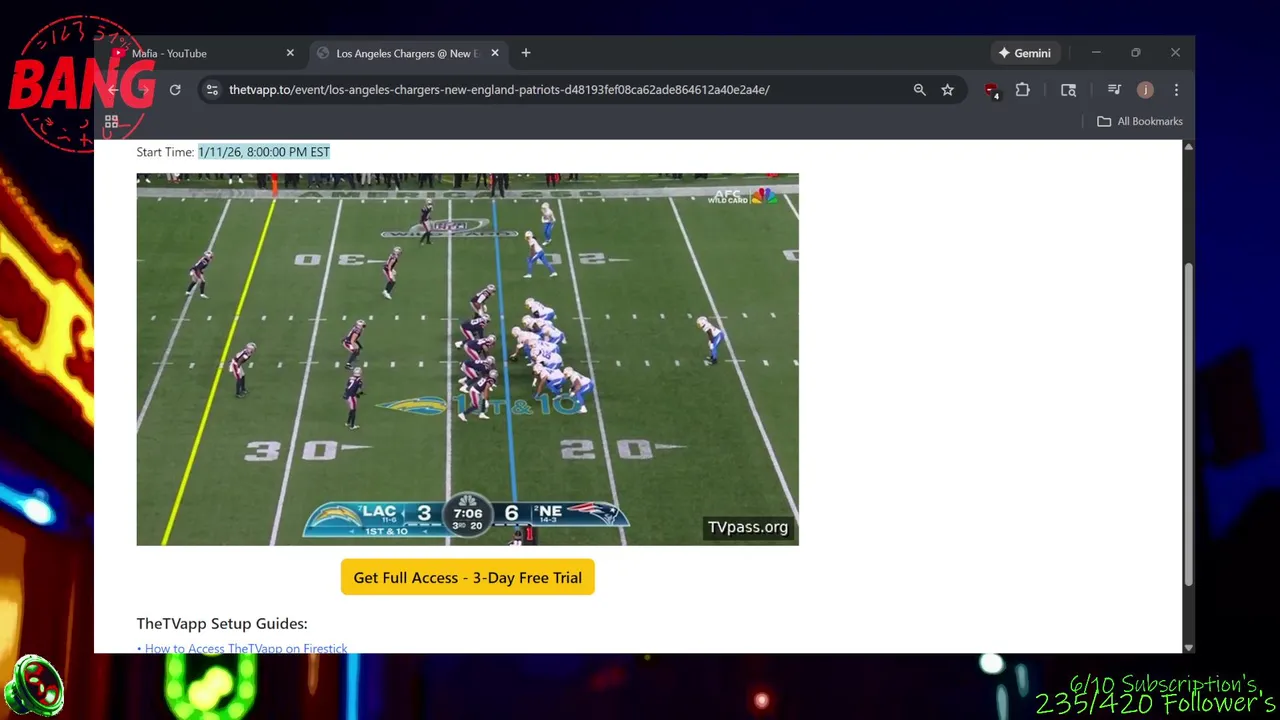Close the Mafia - YouTube tab
This screenshot has width=1280, height=720.
(290, 53)
